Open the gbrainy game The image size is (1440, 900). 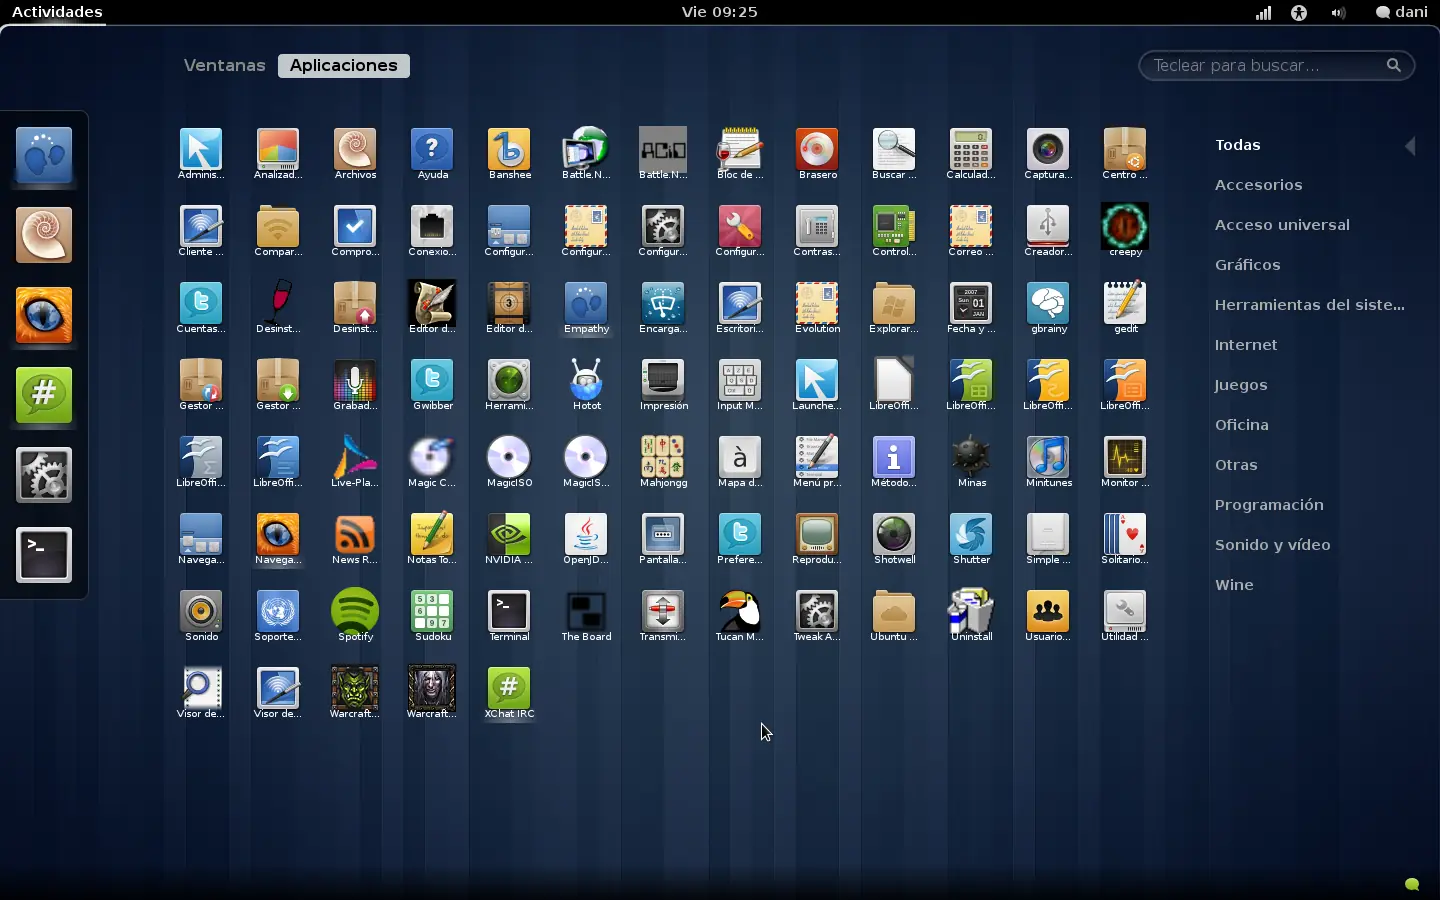tap(1048, 308)
